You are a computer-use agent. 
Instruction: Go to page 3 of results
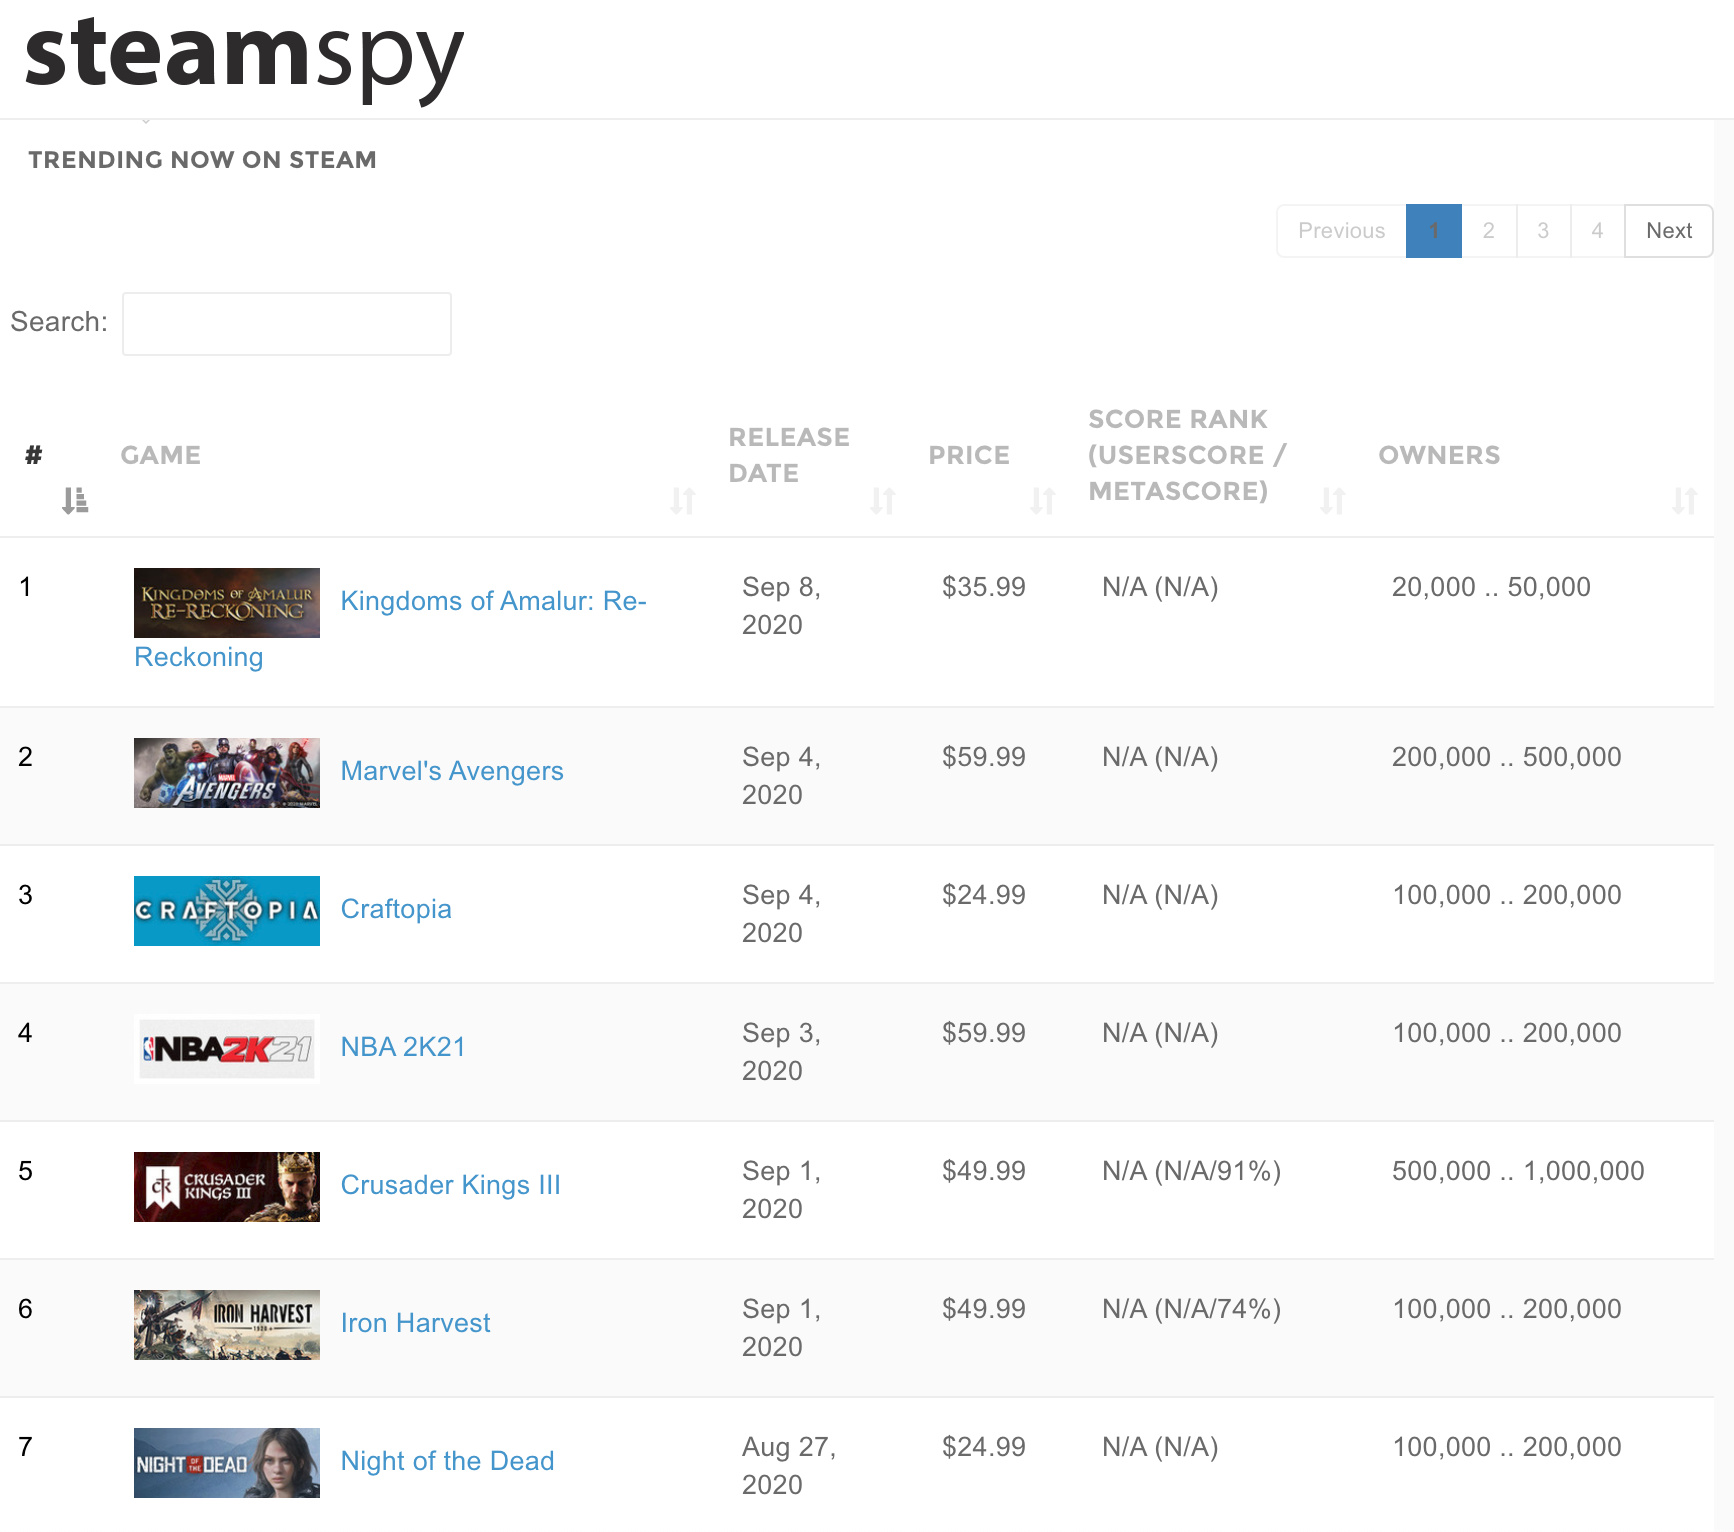pyautogui.click(x=1543, y=231)
